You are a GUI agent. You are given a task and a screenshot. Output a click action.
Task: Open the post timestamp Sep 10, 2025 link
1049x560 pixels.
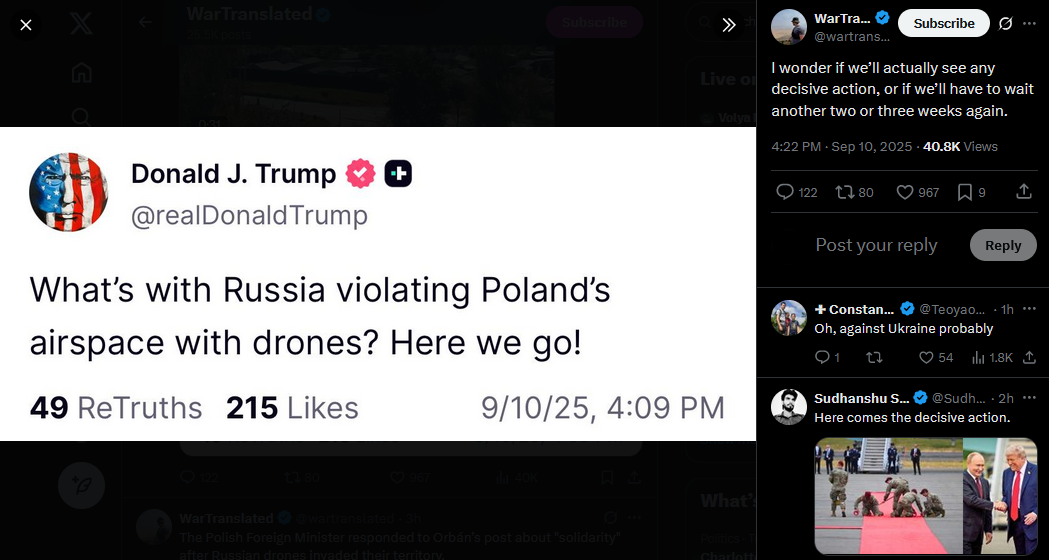click(x=841, y=146)
